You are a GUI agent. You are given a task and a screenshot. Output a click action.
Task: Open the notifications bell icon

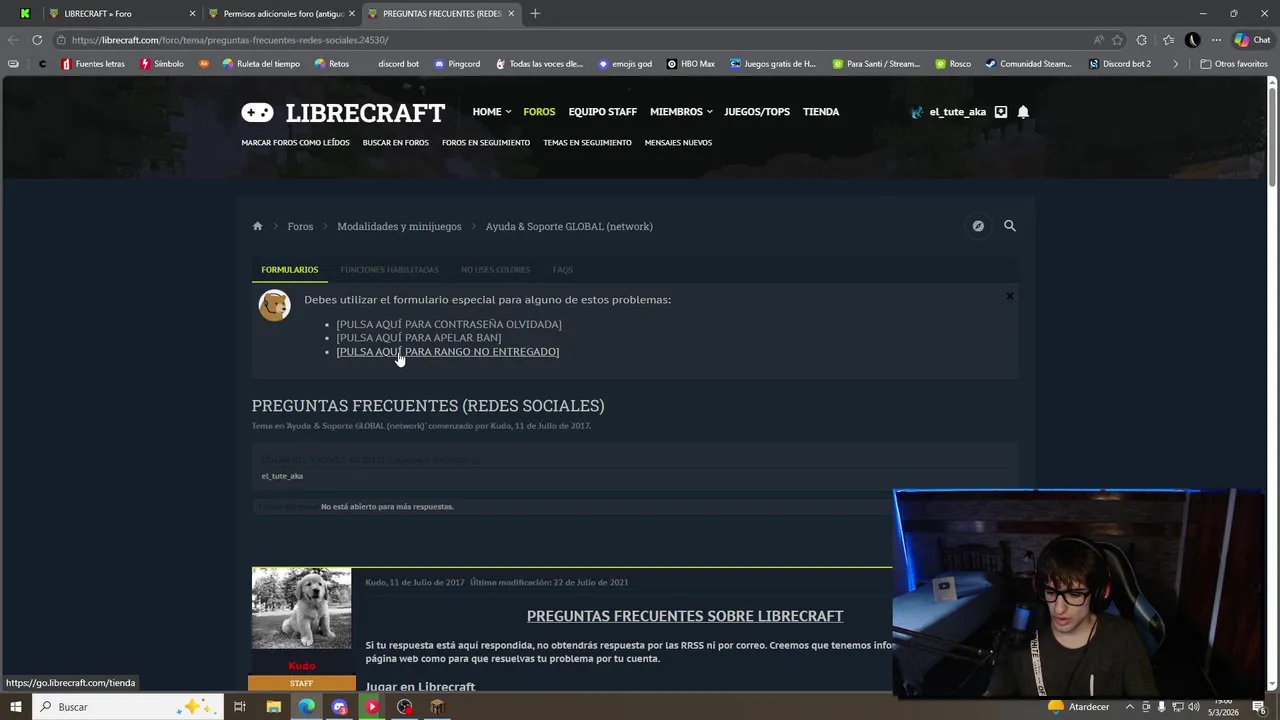pyautogui.click(x=1023, y=112)
